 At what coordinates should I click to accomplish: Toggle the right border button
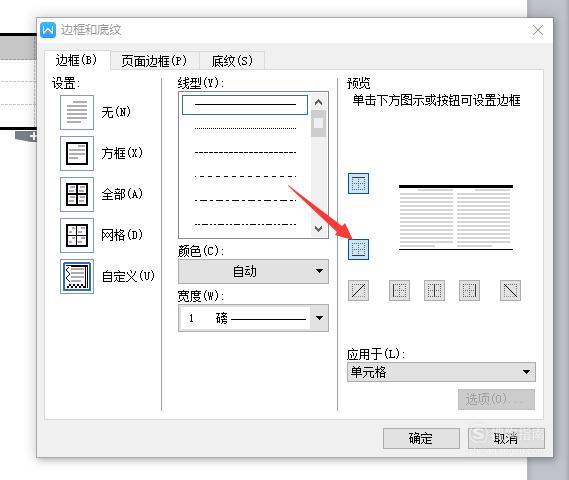click(469, 291)
